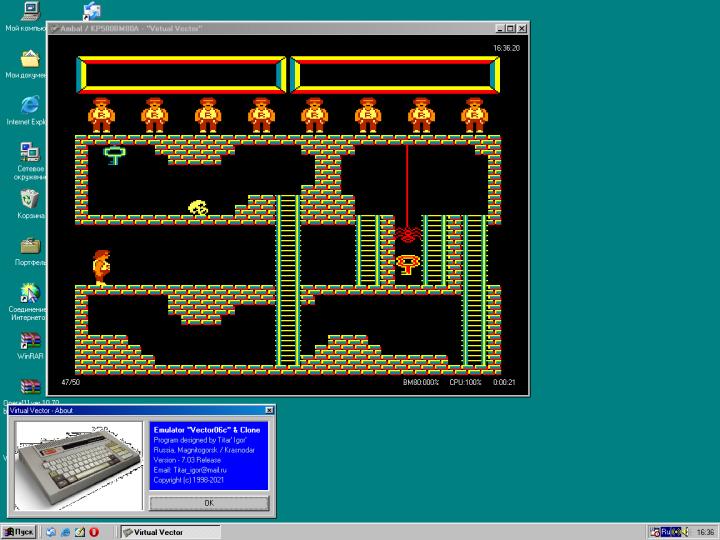This screenshot has height=540, width=720.
Task: Select the desktop shortcut right of Мой компьютер
Action: click(92, 11)
